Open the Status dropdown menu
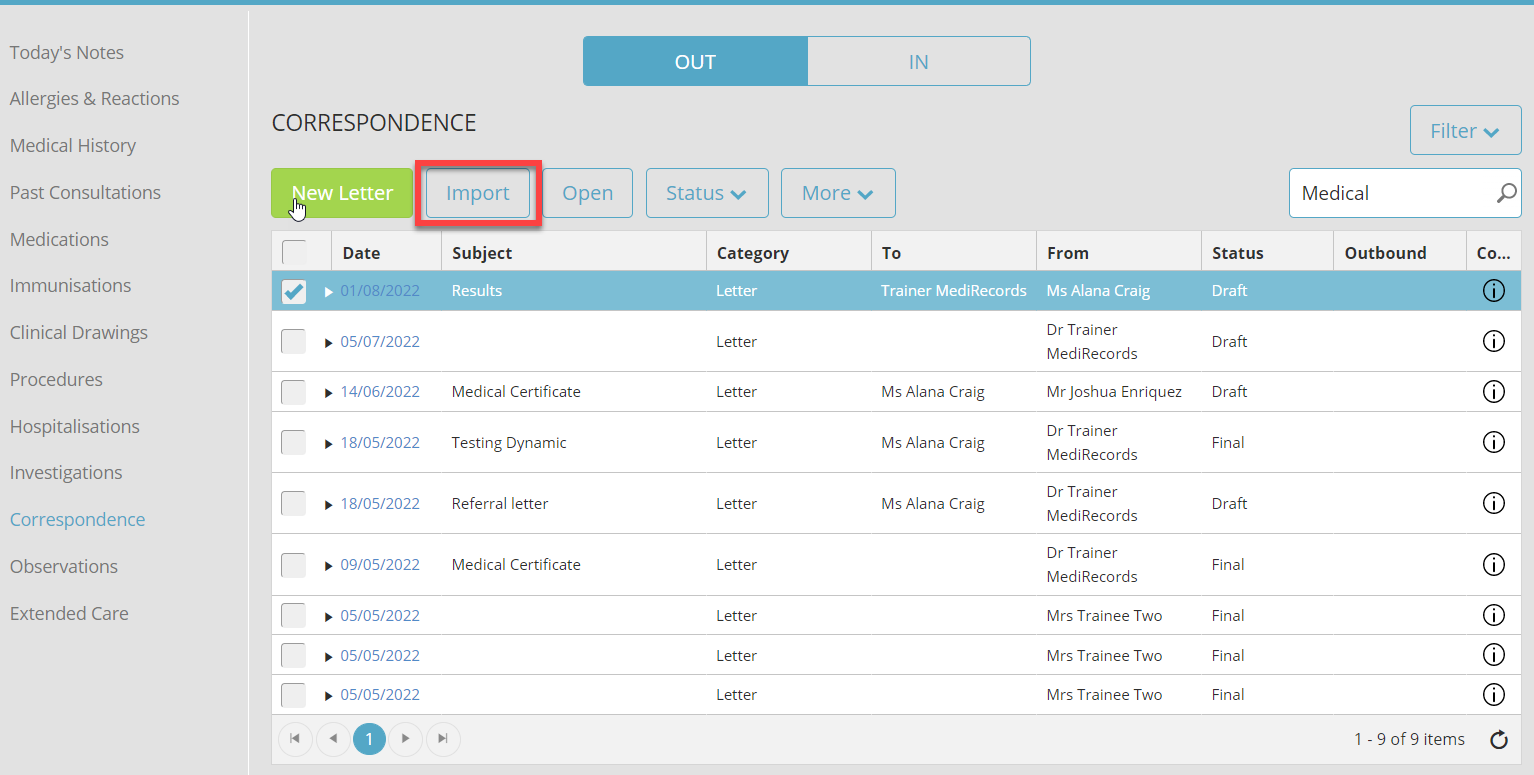The height and width of the screenshot is (775, 1534). 707,193
